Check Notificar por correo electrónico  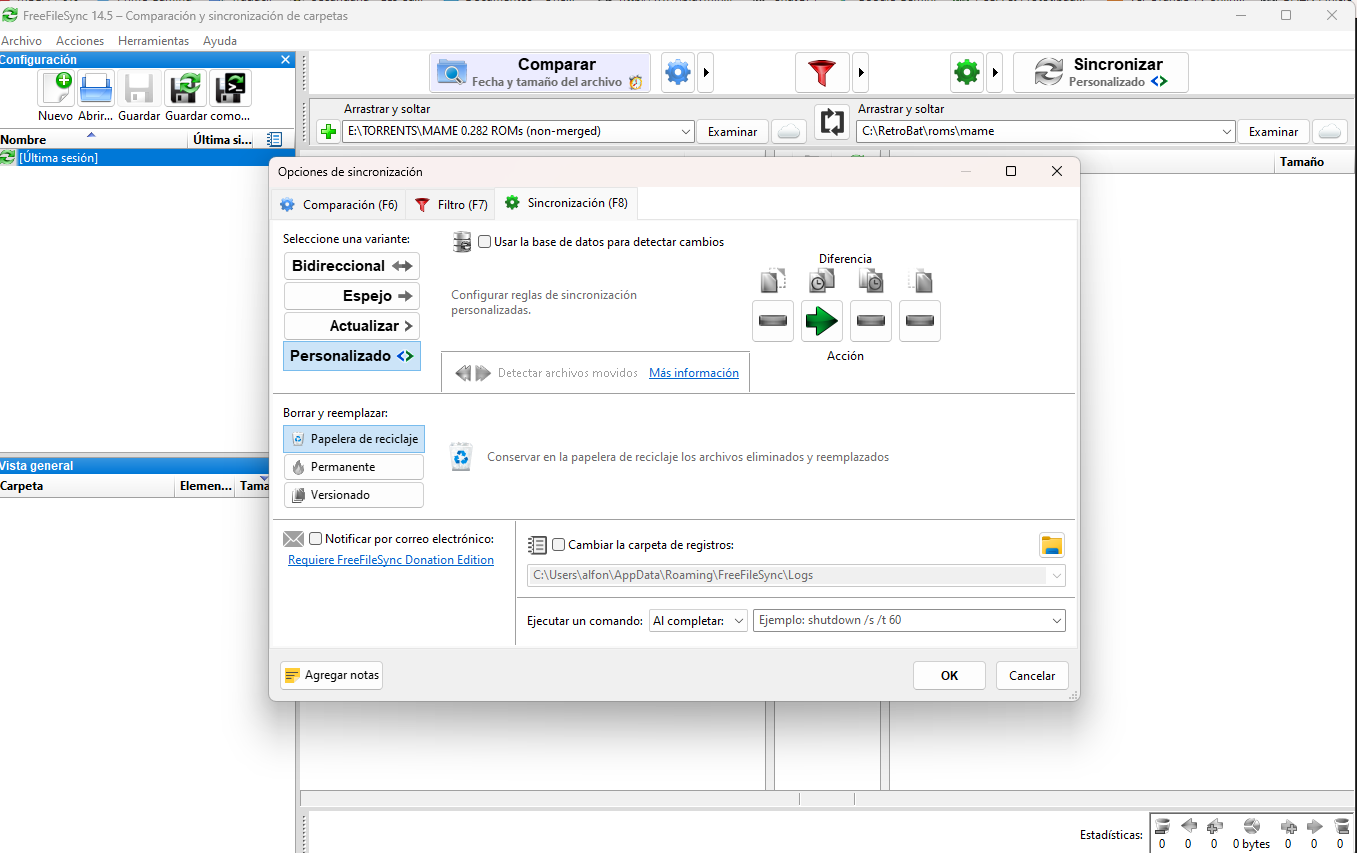click(316, 539)
